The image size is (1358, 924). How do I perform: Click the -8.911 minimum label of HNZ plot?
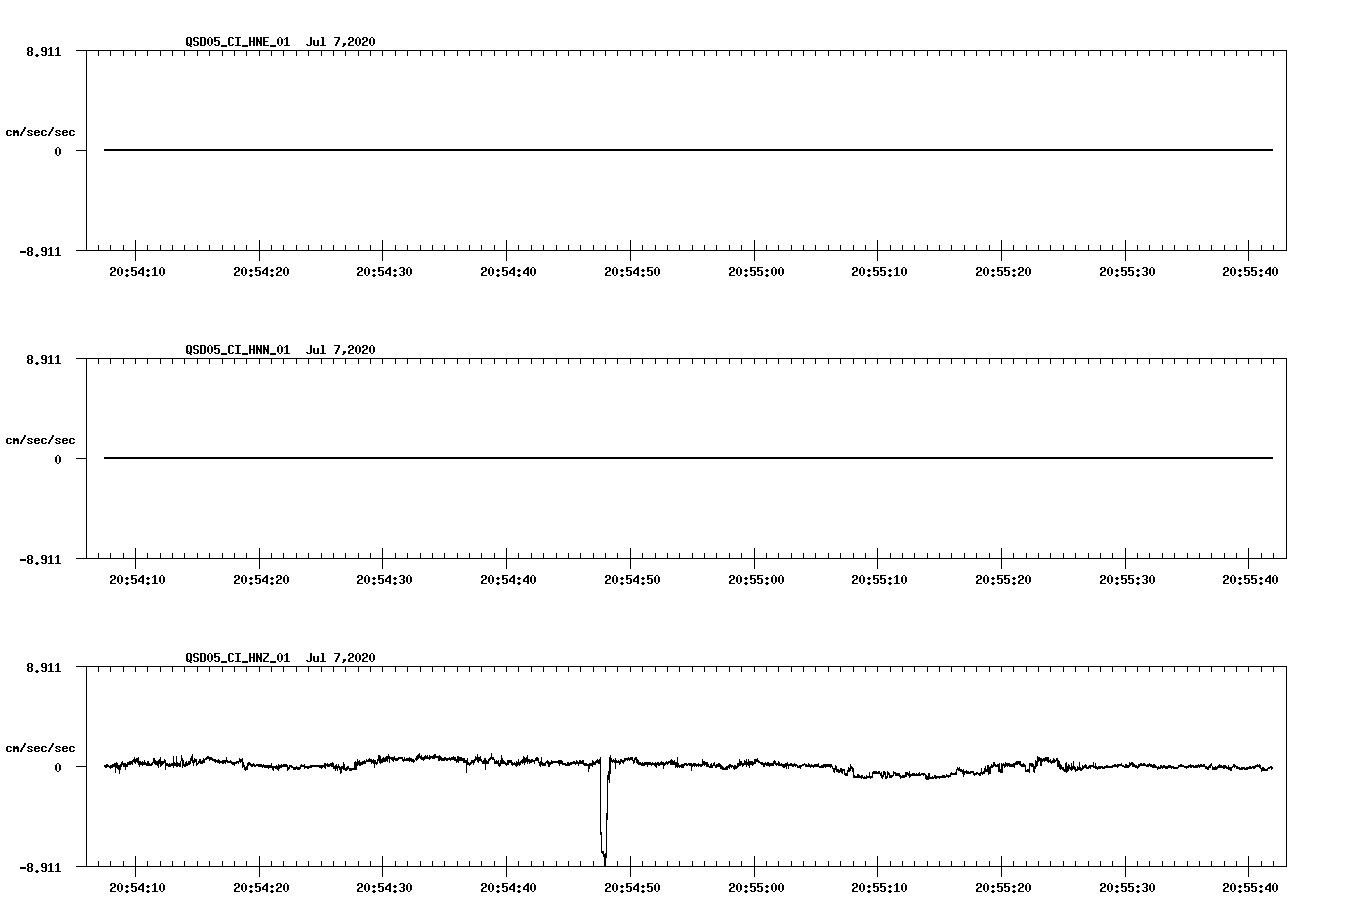pos(40,867)
